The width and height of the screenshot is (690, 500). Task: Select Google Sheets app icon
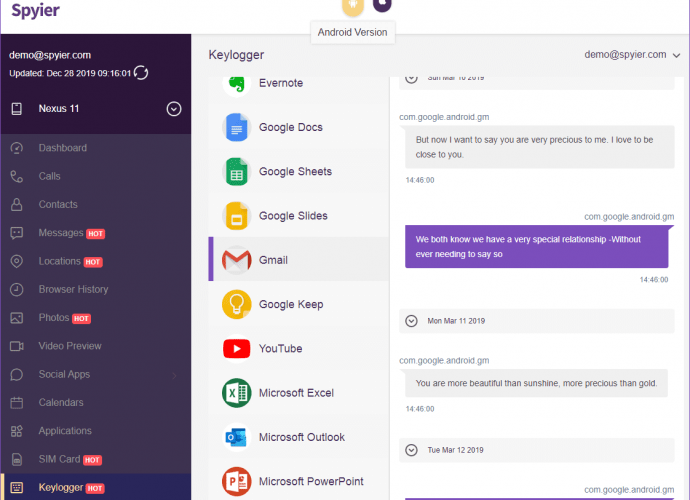point(237,172)
